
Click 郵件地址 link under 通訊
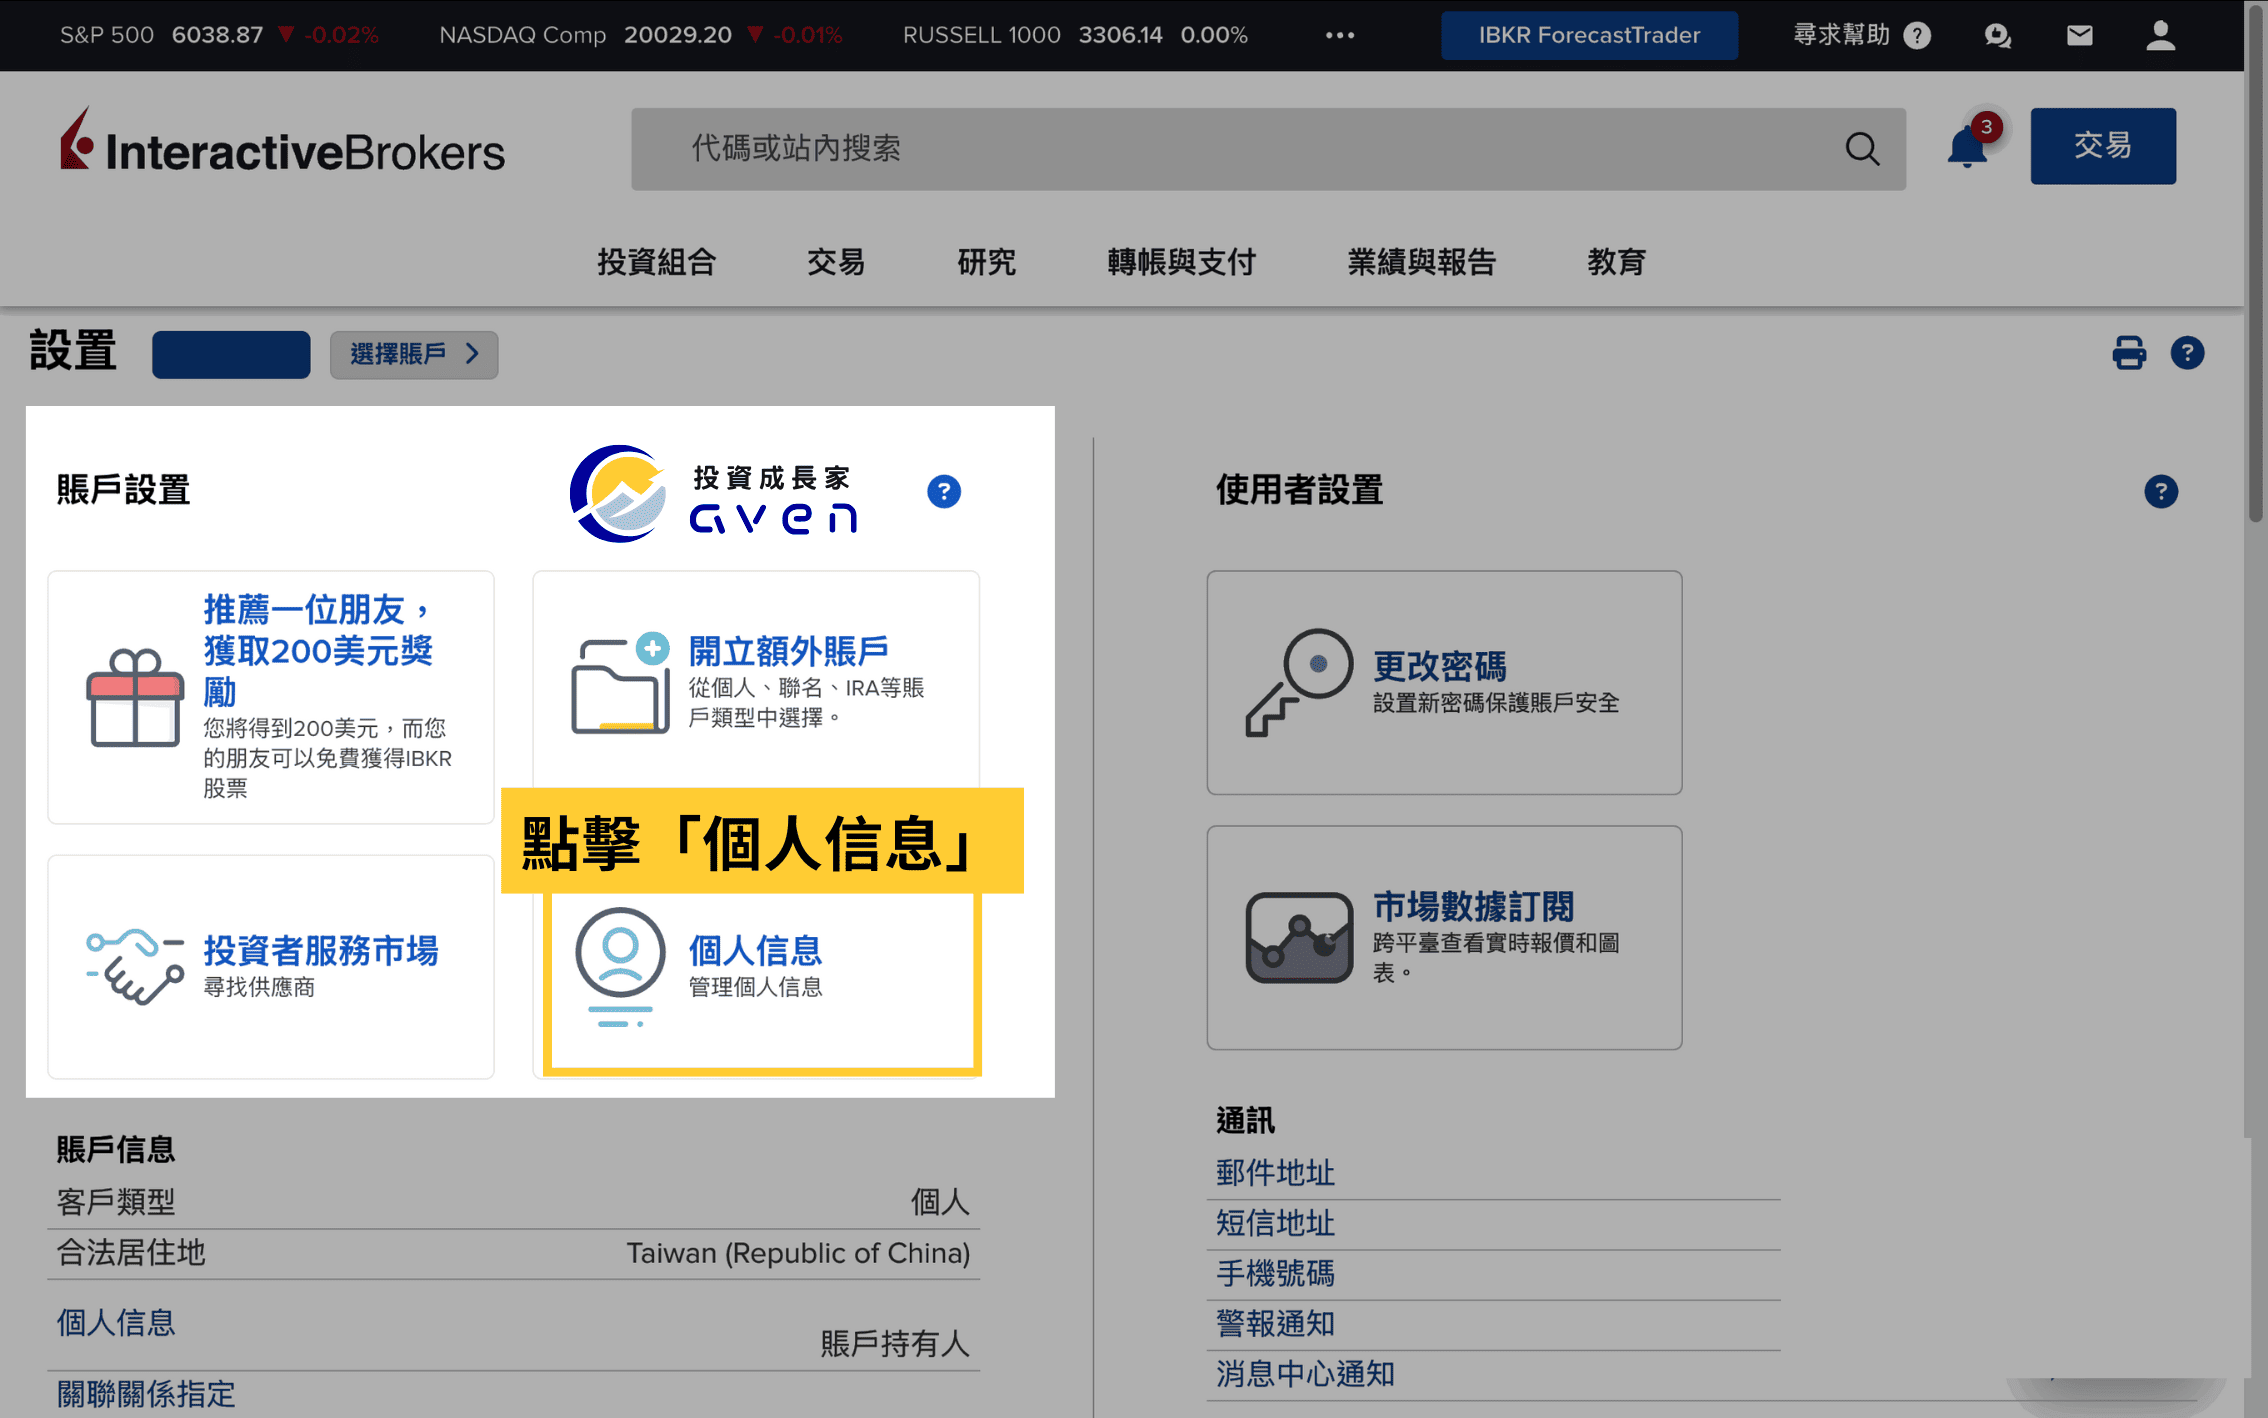(1275, 1173)
